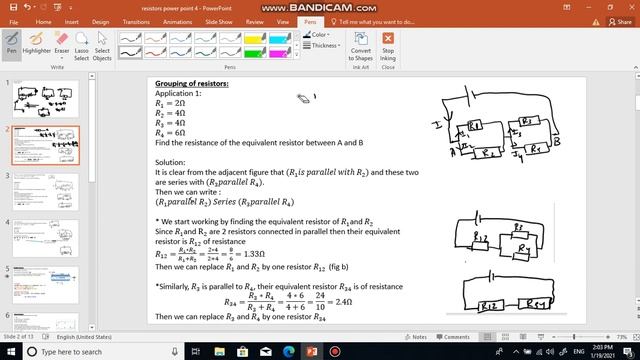
Task: Switch to the Insert tab
Action: click(71, 22)
